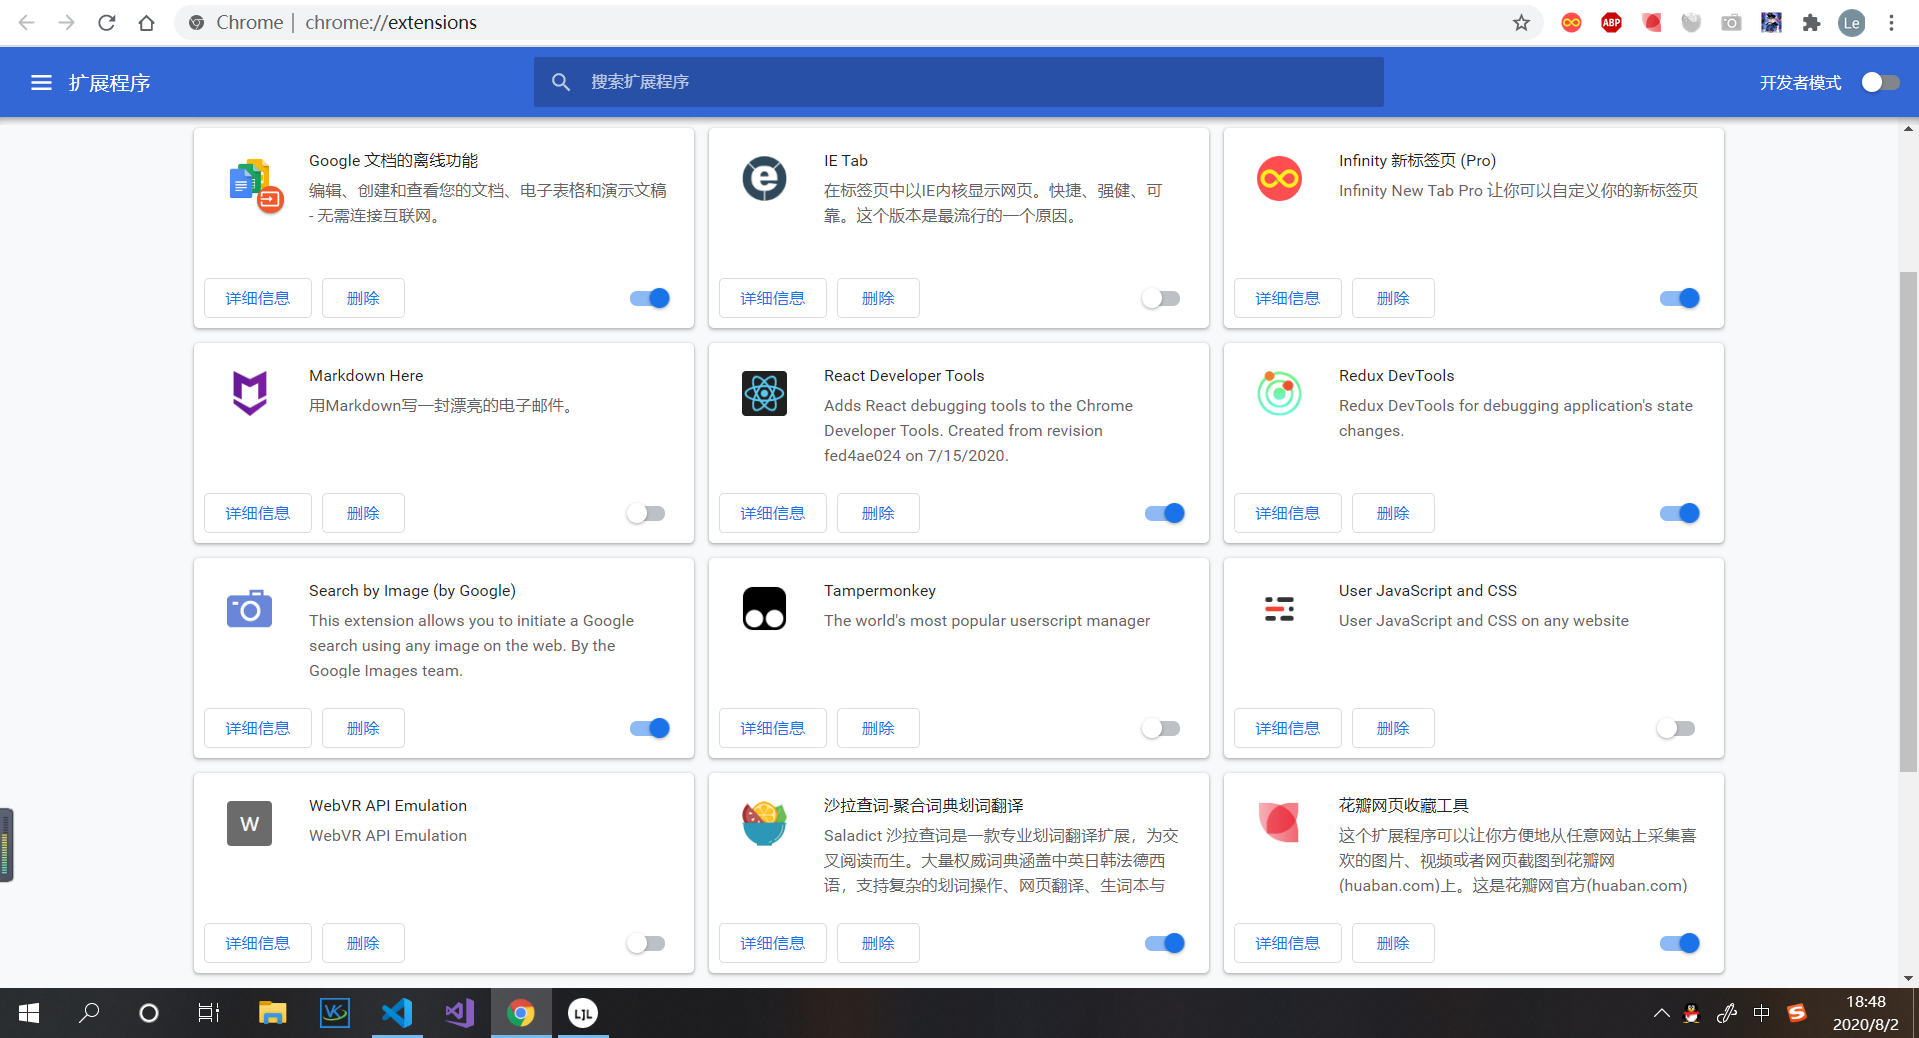Screen dimensions: 1919x1038
Task: Click the WebVR API Emulation icon
Action: [x=249, y=823]
